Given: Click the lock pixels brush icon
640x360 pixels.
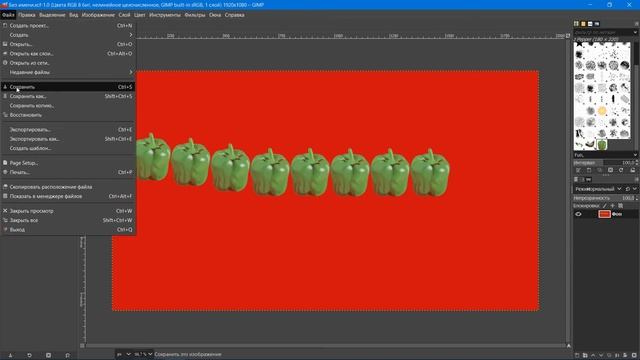Looking at the screenshot, I should (x=605, y=206).
